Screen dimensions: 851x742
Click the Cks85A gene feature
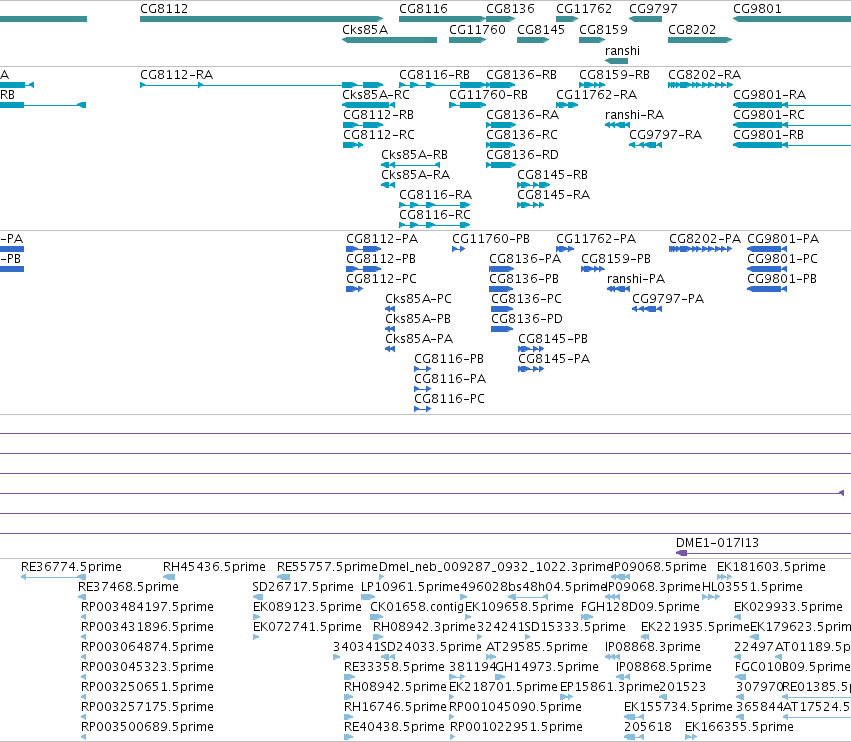pos(389,40)
